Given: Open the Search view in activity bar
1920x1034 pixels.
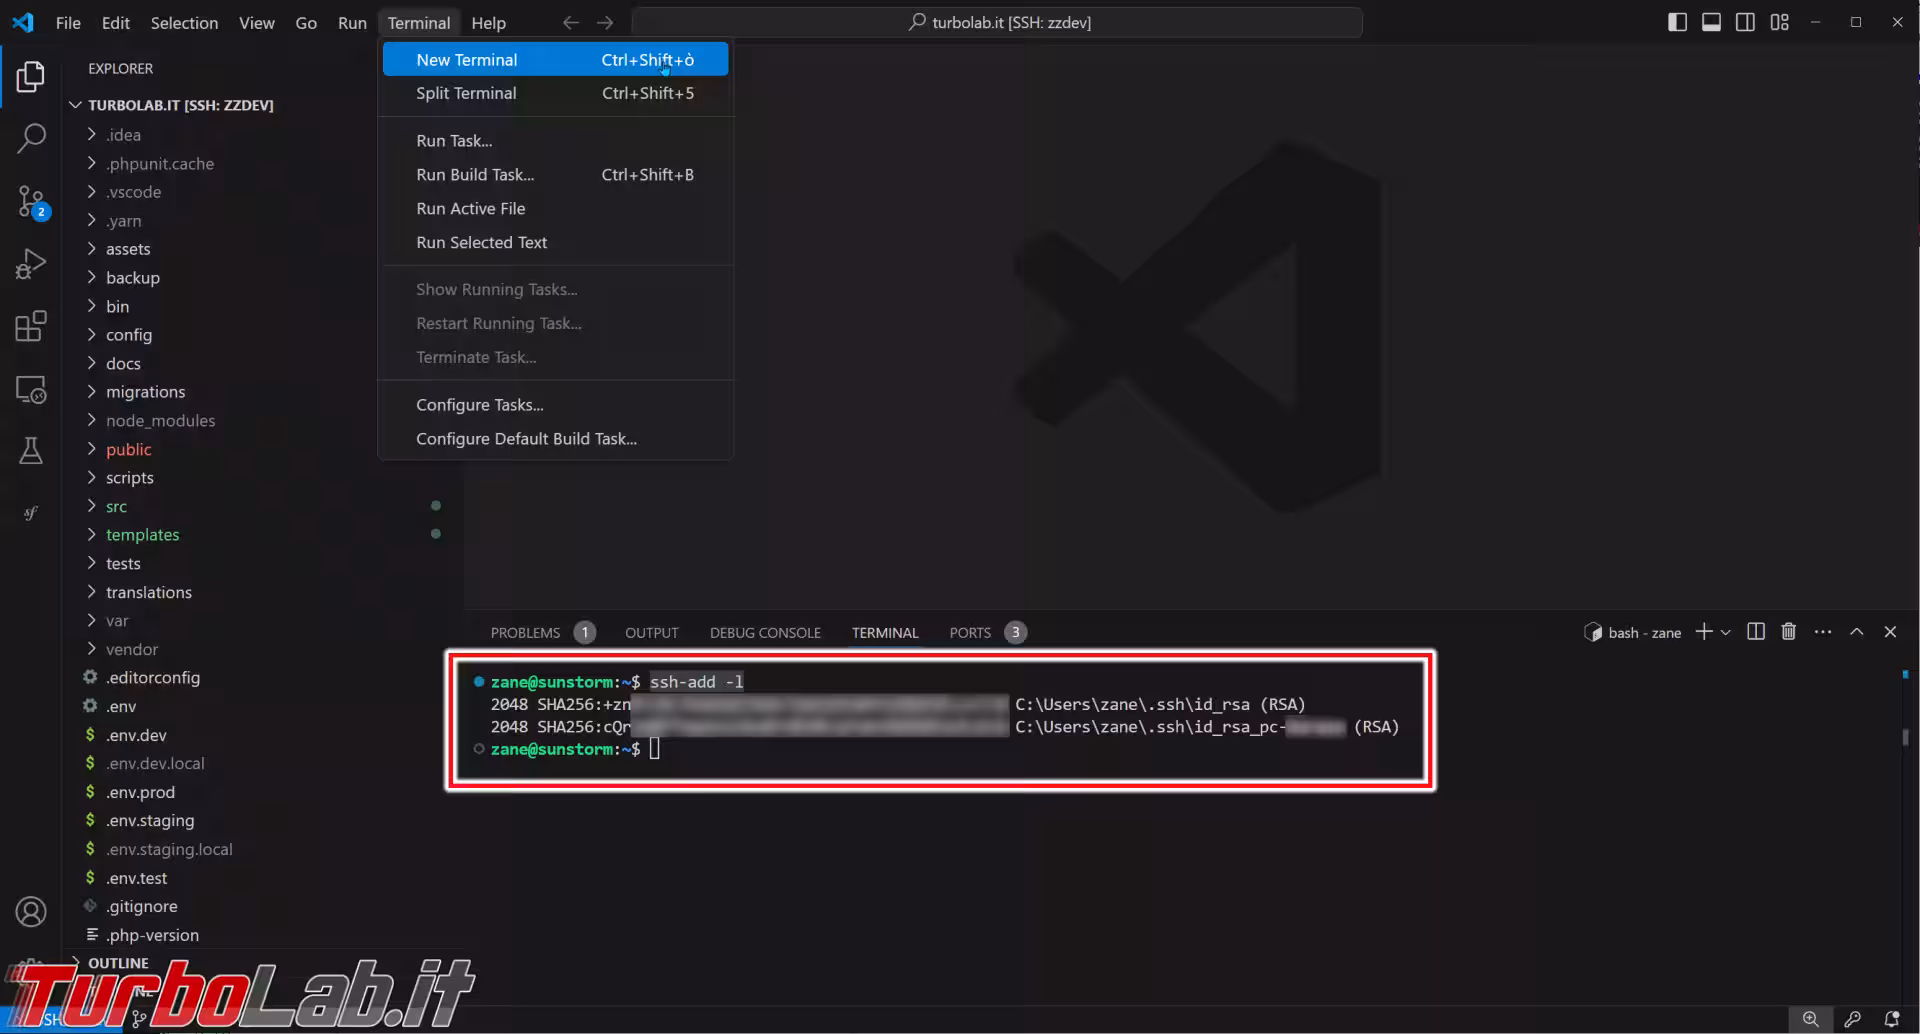Looking at the screenshot, I should point(31,138).
